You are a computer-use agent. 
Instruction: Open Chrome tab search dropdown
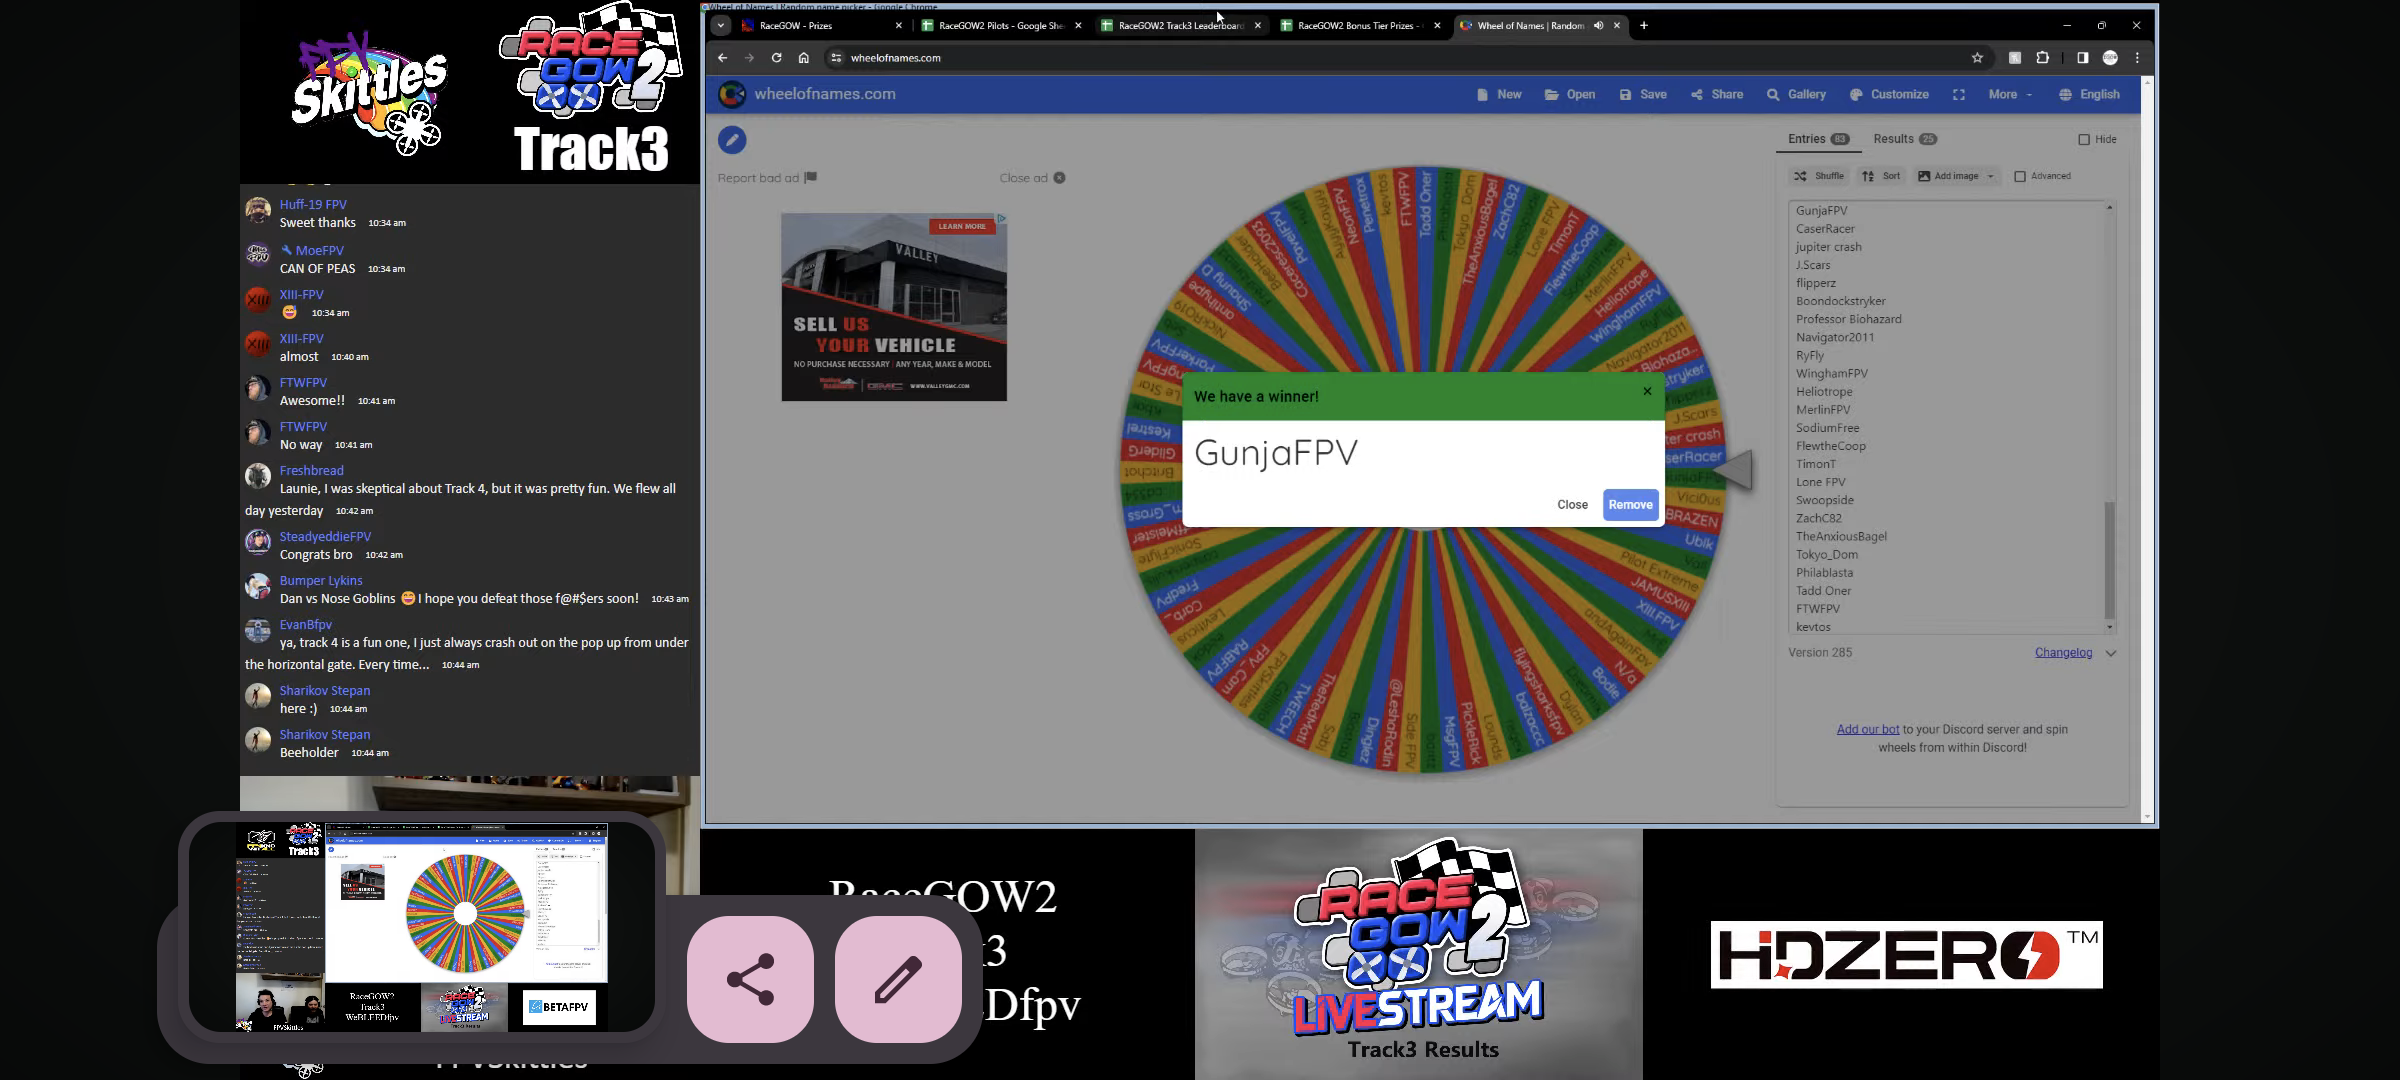[x=720, y=26]
